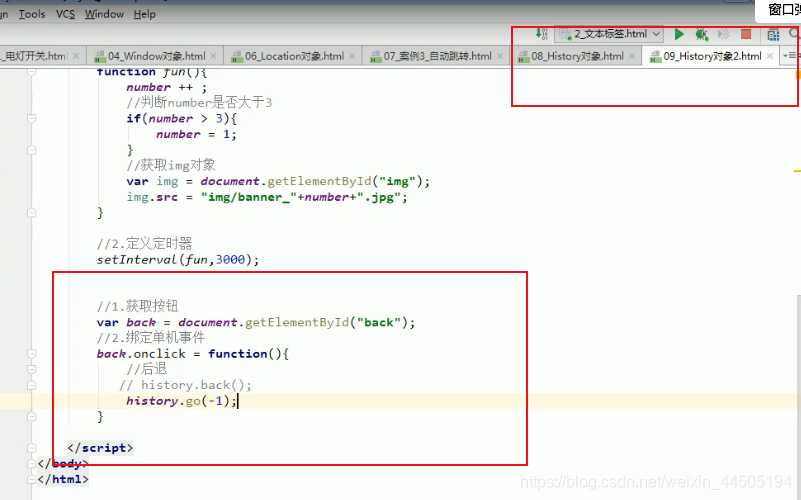Click on the setInterval(fun,3000); line
The width and height of the screenshot is (801, 500).
click(x=178, y=259)
